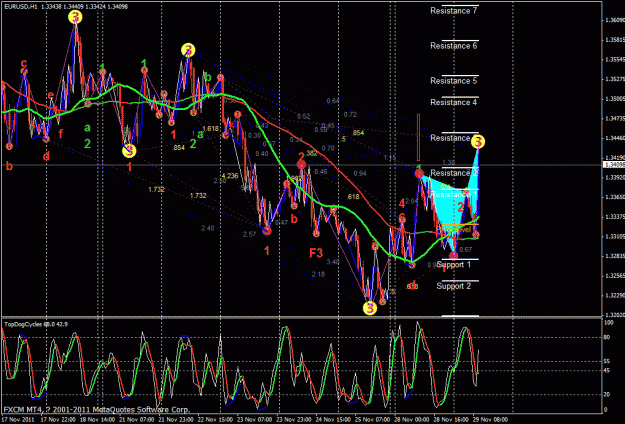Select the indicator scale value 20
Viewport: 625px width, 424px height.
(608, 395)
